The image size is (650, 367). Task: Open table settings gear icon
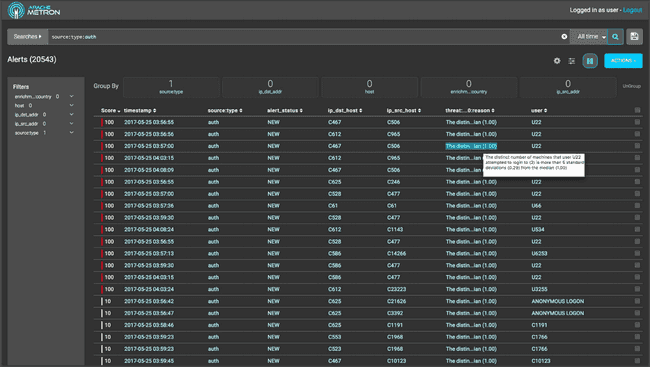click(557, 61)
